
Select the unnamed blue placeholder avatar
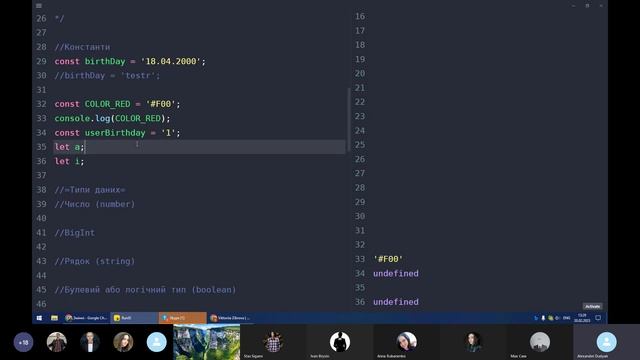157,342
